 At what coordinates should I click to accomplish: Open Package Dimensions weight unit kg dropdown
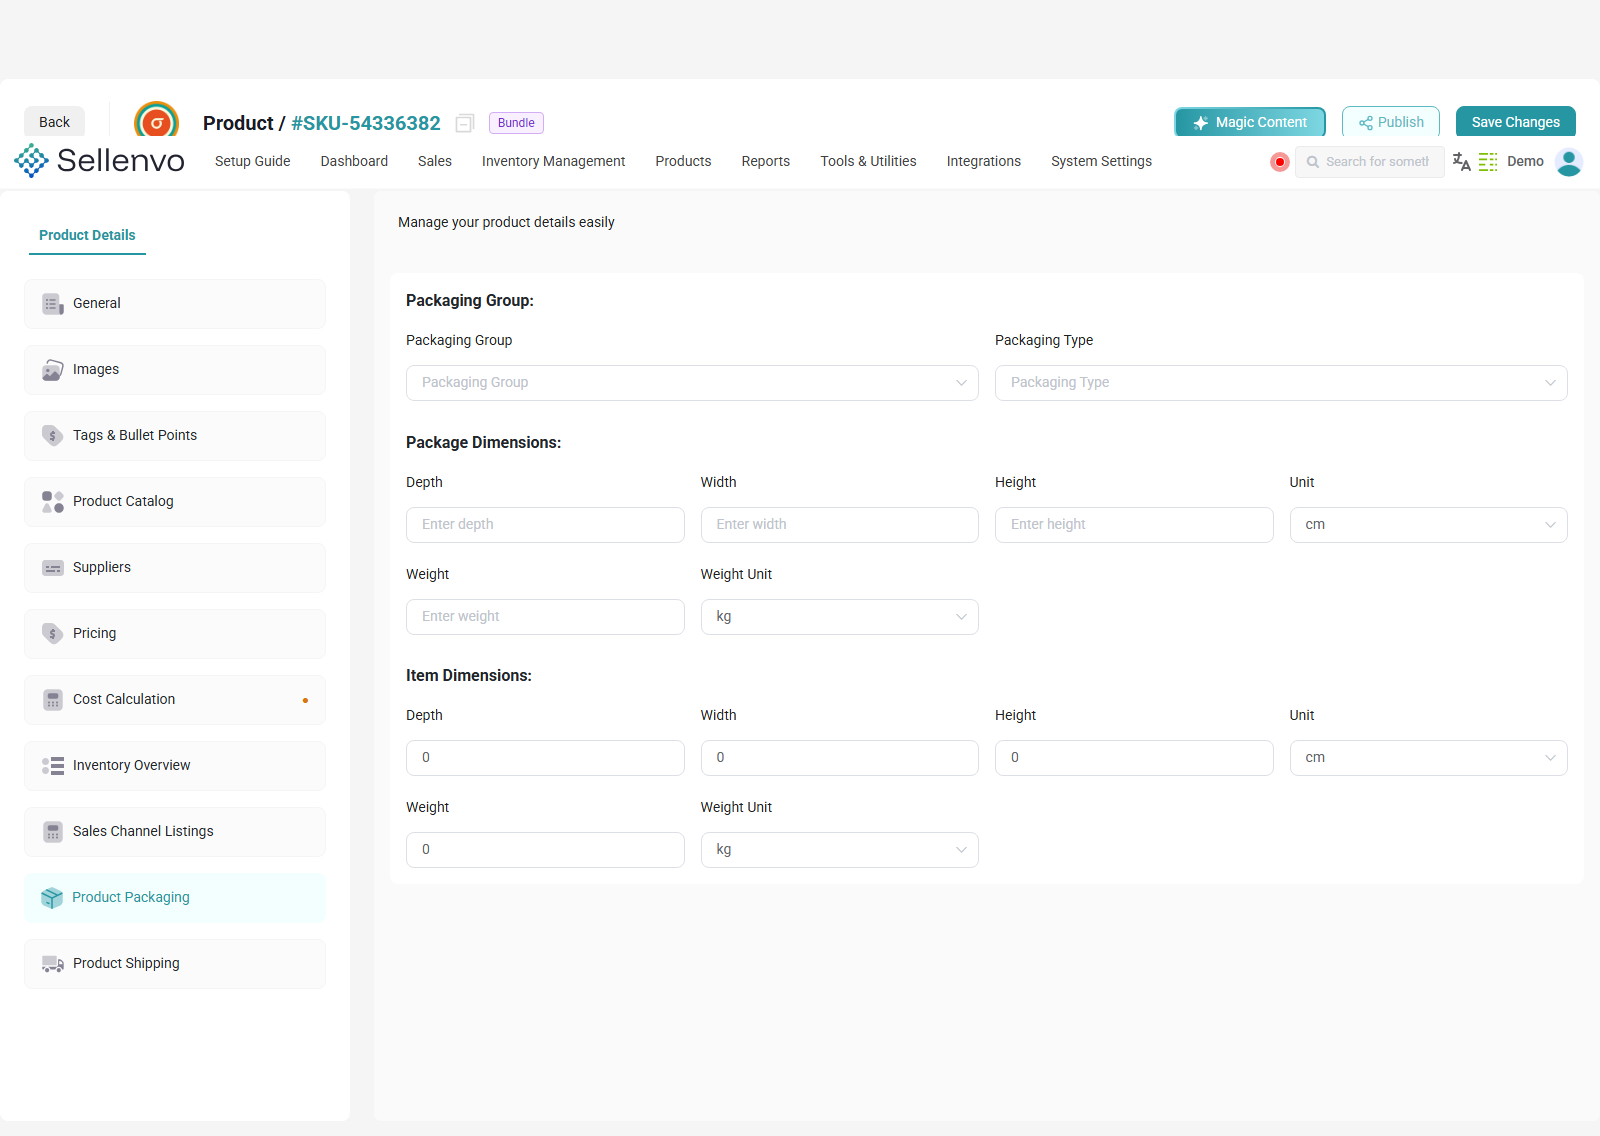click(x=839, y=617)
